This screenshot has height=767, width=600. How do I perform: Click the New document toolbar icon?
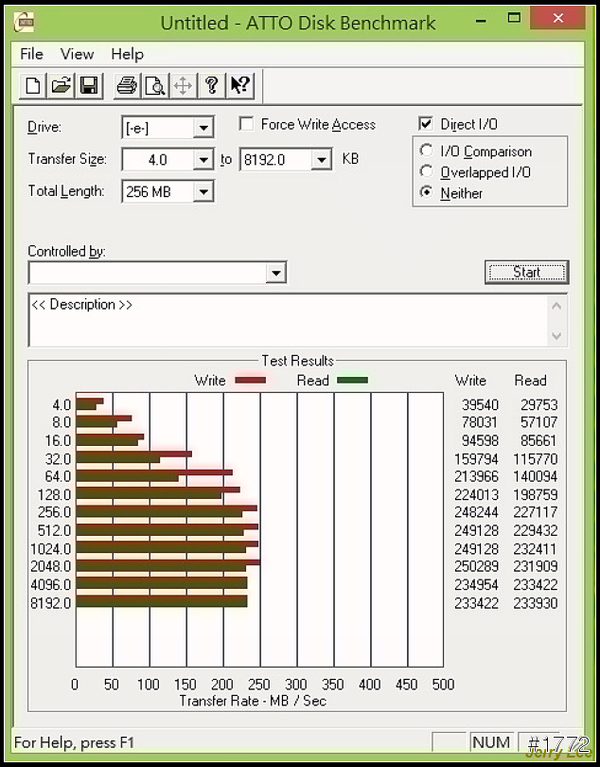[x=33, y=86]
